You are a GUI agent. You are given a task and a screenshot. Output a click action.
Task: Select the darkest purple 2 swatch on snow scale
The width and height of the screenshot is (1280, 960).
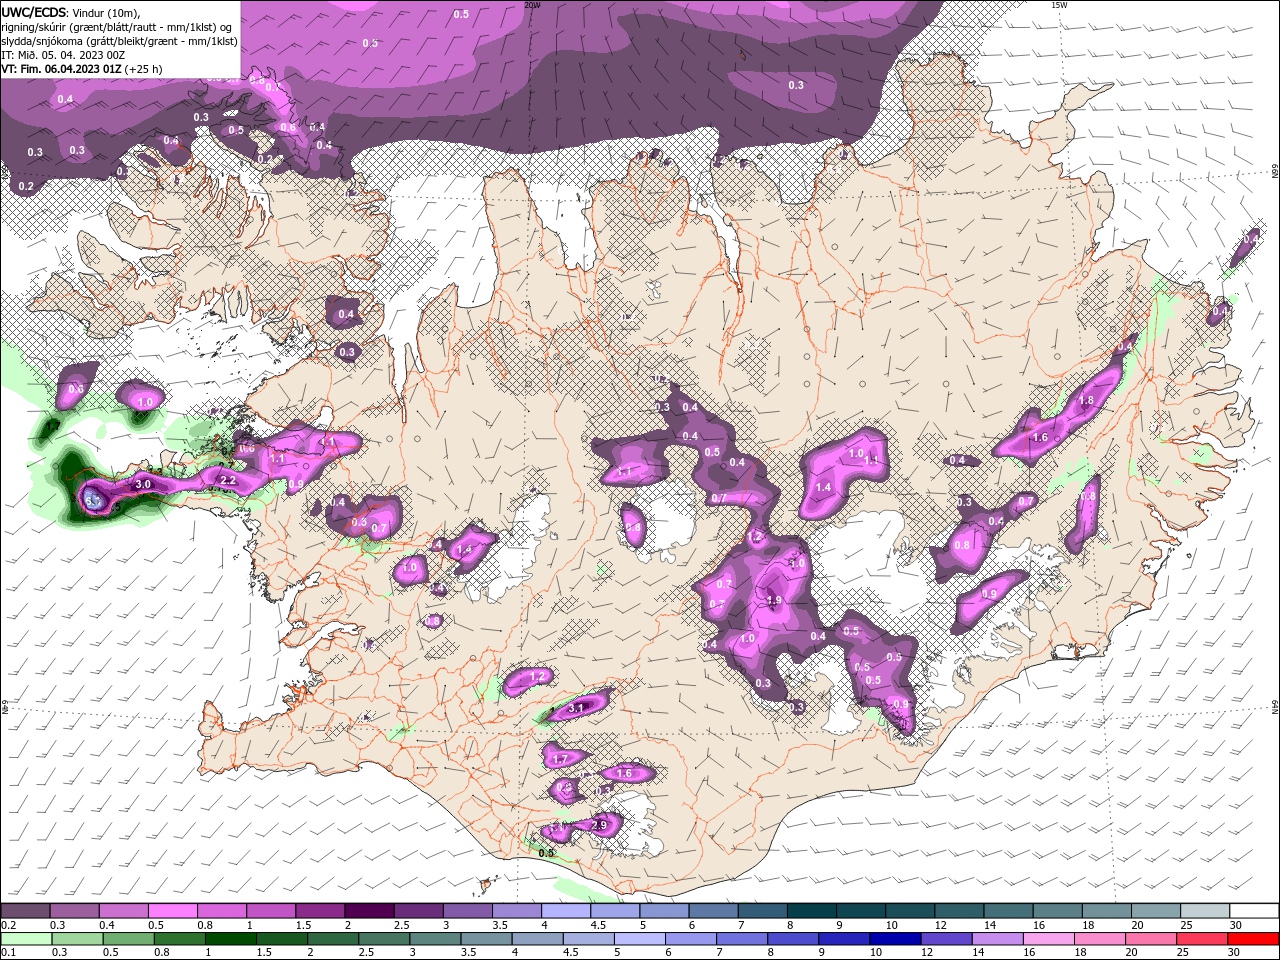tap(369, 911)
